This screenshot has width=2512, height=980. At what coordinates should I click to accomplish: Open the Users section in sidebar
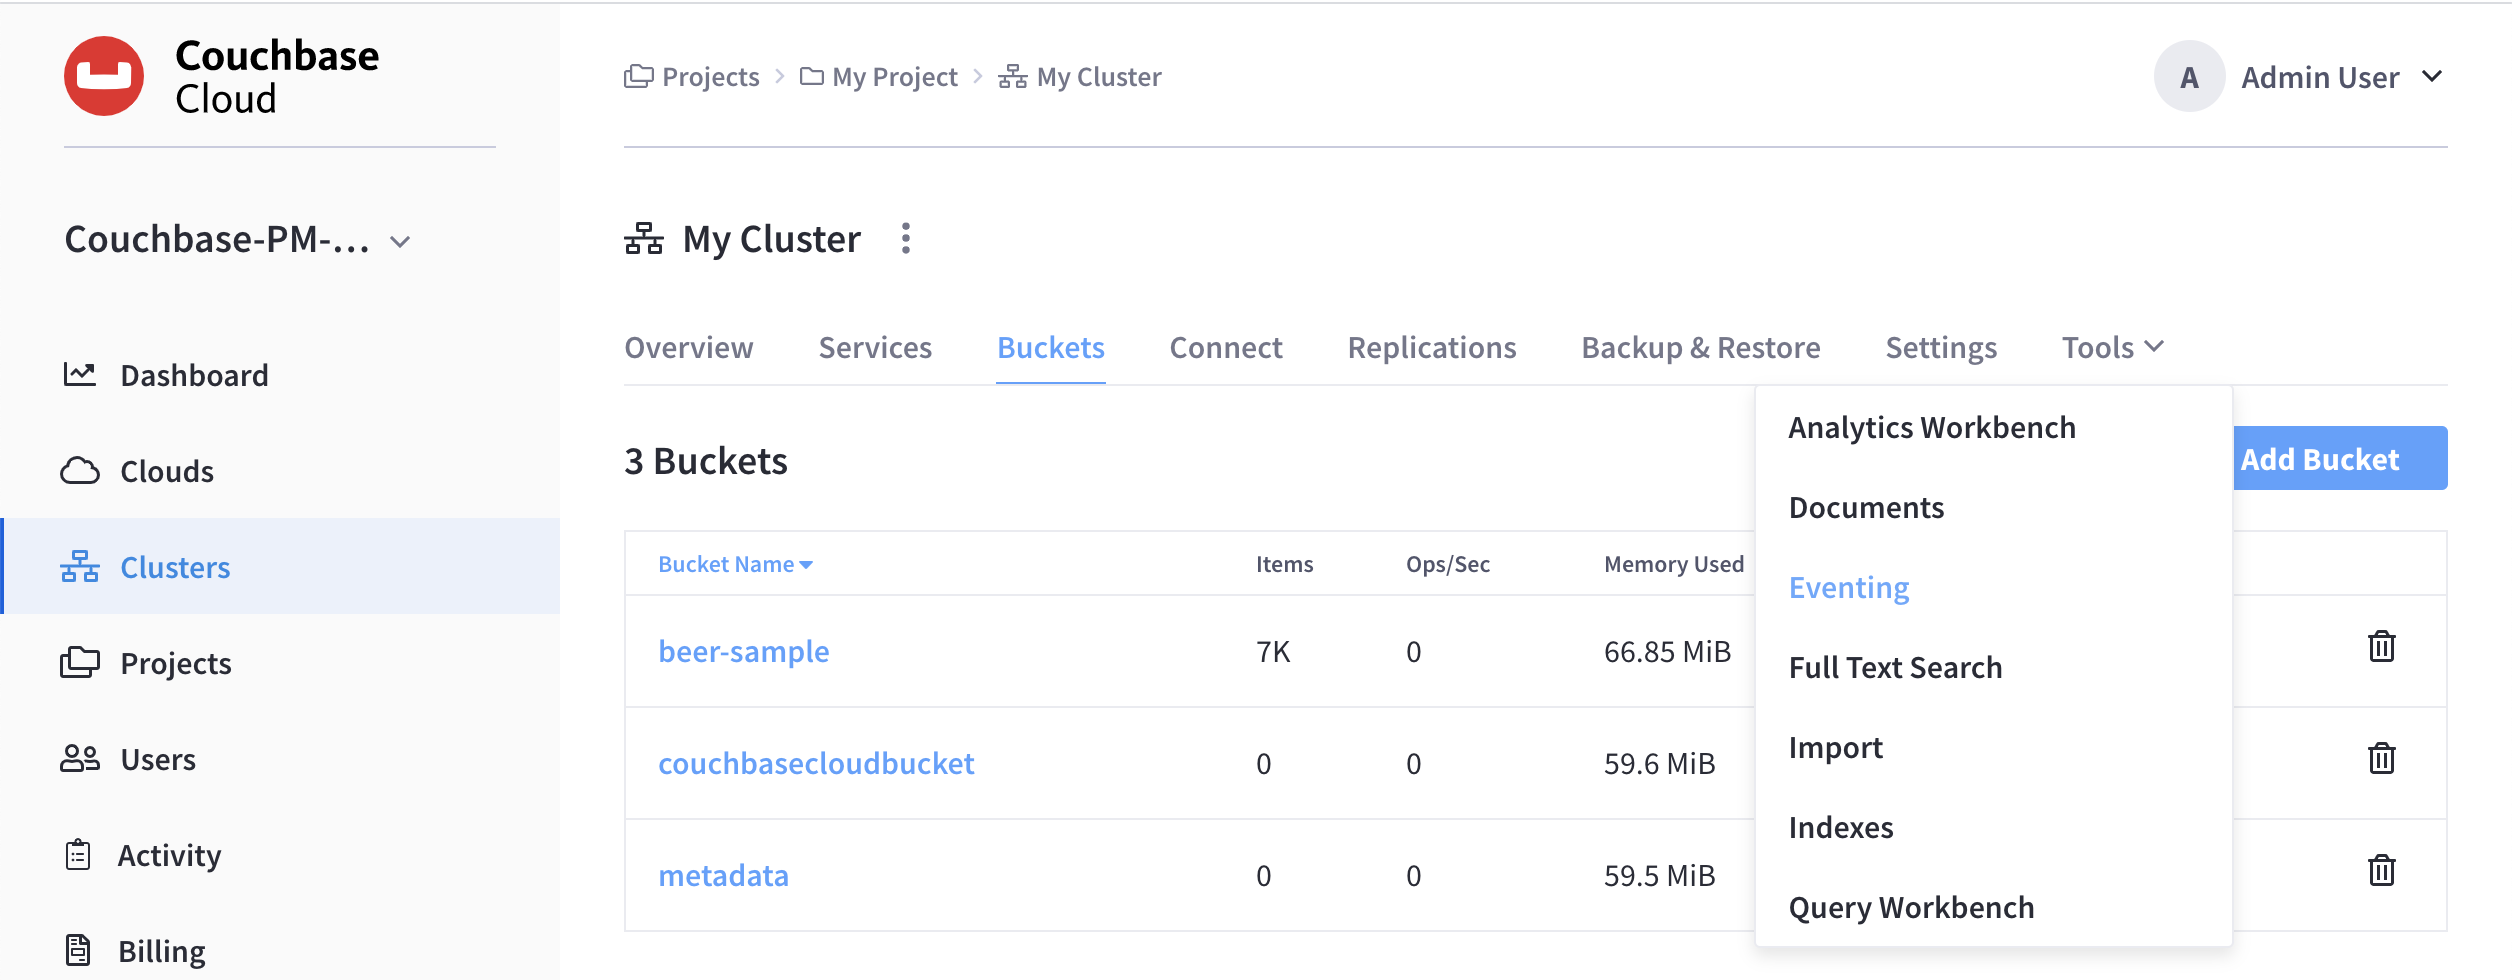[157, 759]
